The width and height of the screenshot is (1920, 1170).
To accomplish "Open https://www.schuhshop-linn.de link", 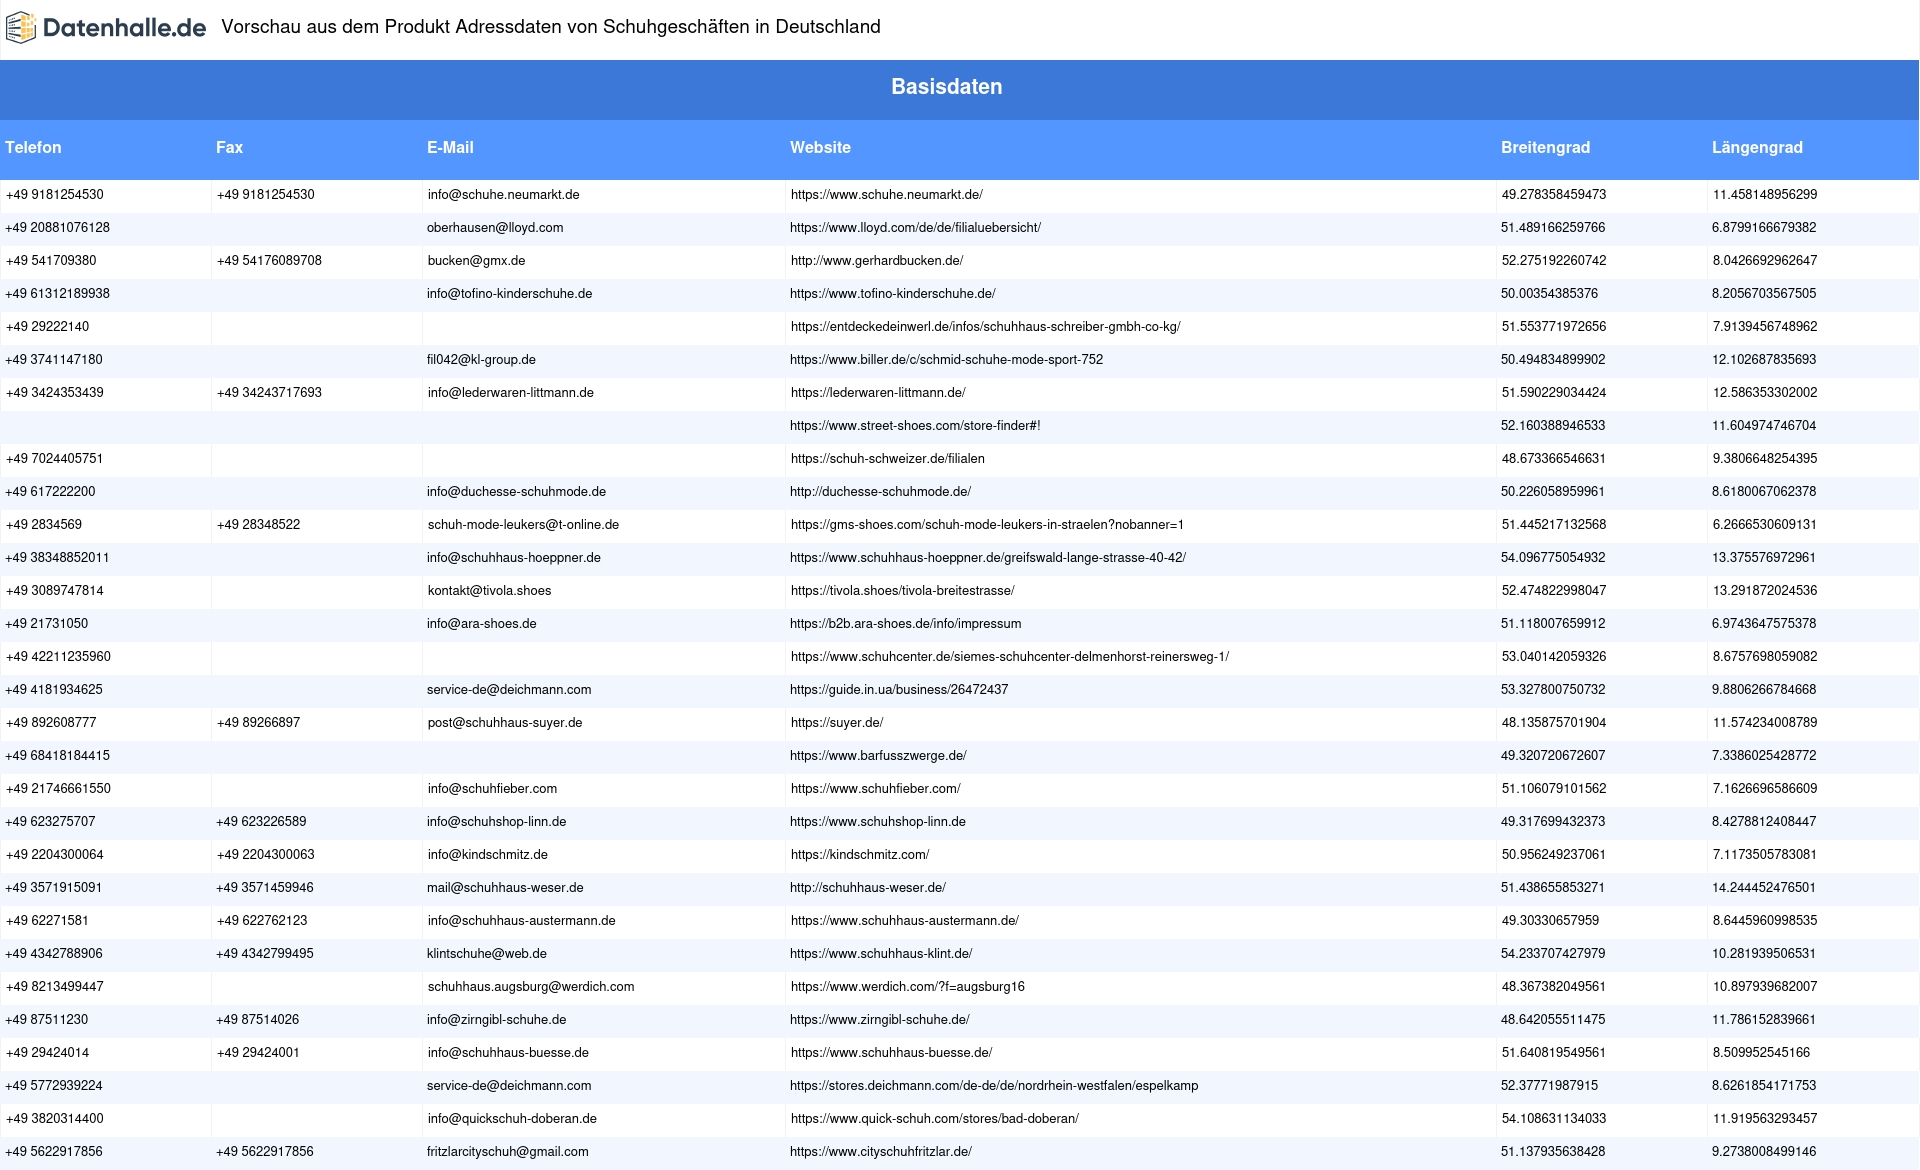I will click(x=878, y=822).
